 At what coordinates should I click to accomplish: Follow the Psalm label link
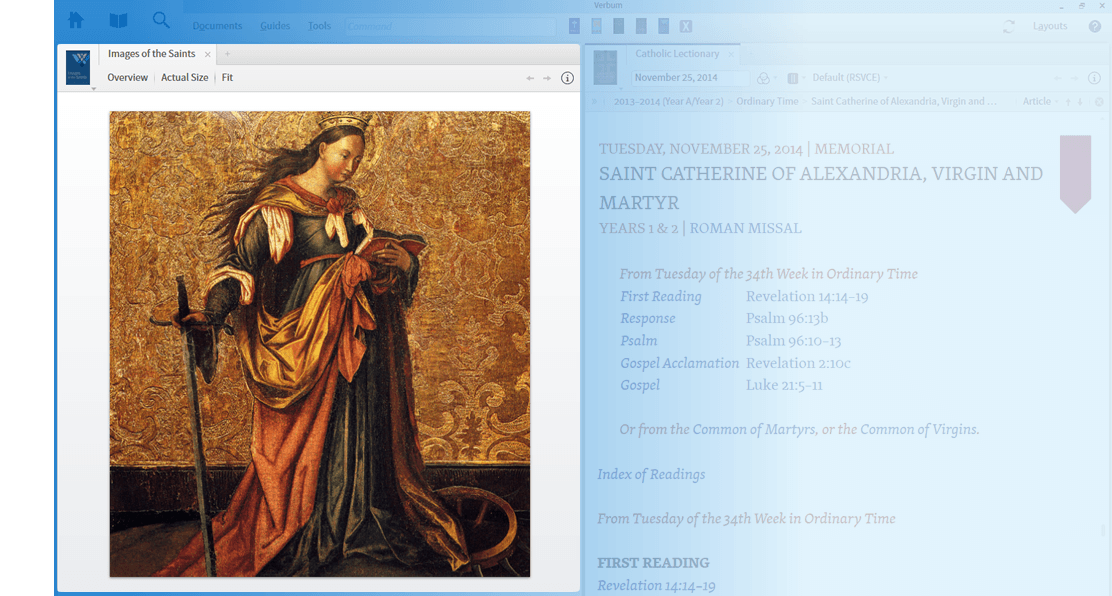tap(638, 341)
